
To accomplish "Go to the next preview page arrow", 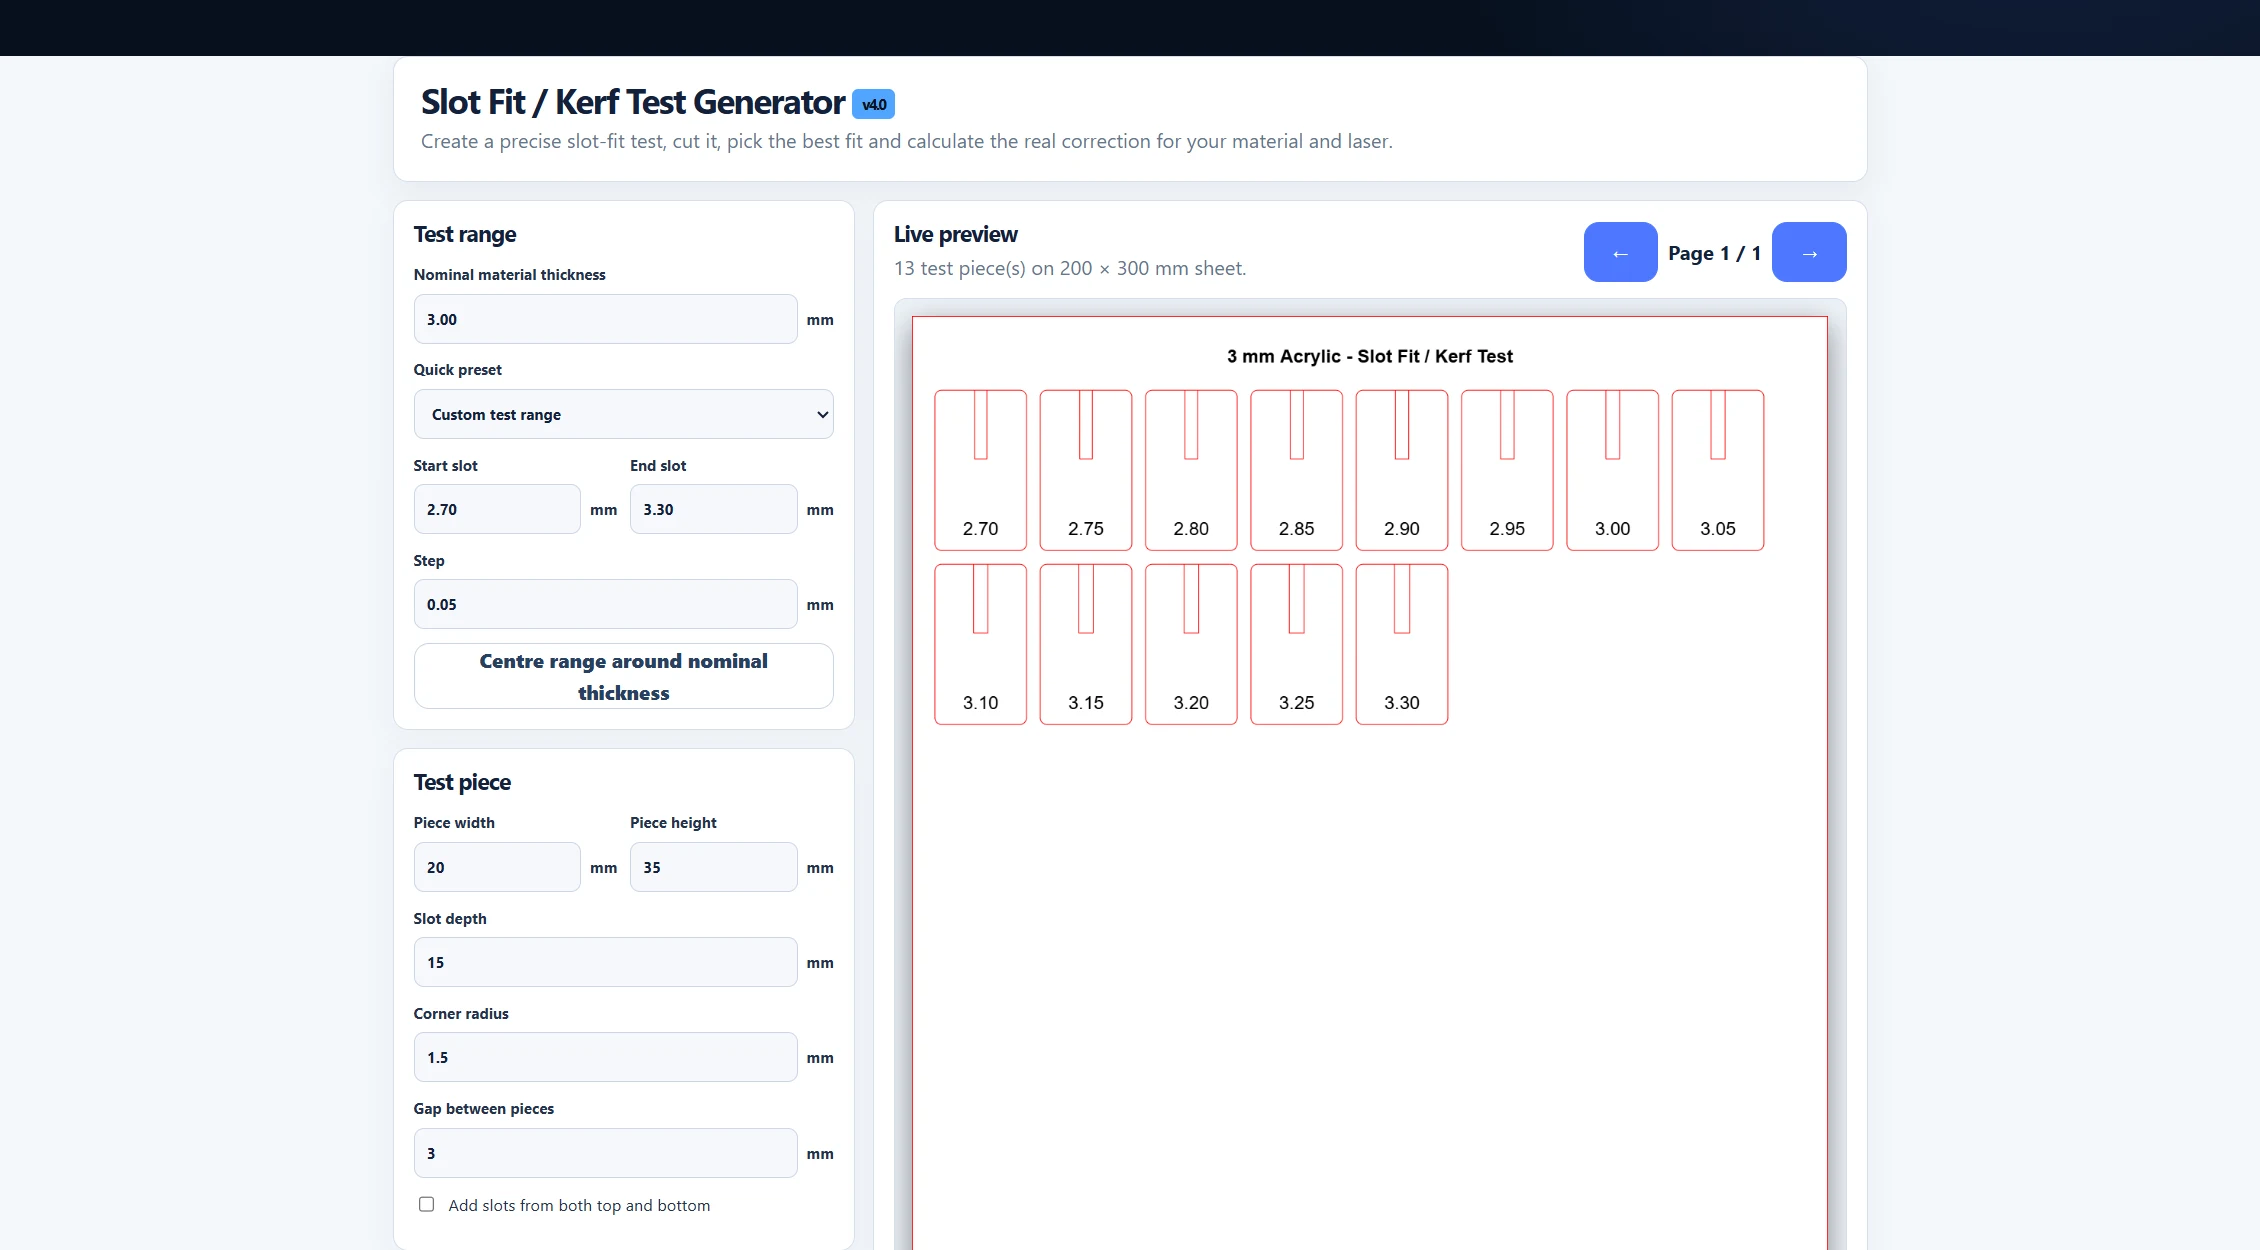I will [x=1809, y=252].
